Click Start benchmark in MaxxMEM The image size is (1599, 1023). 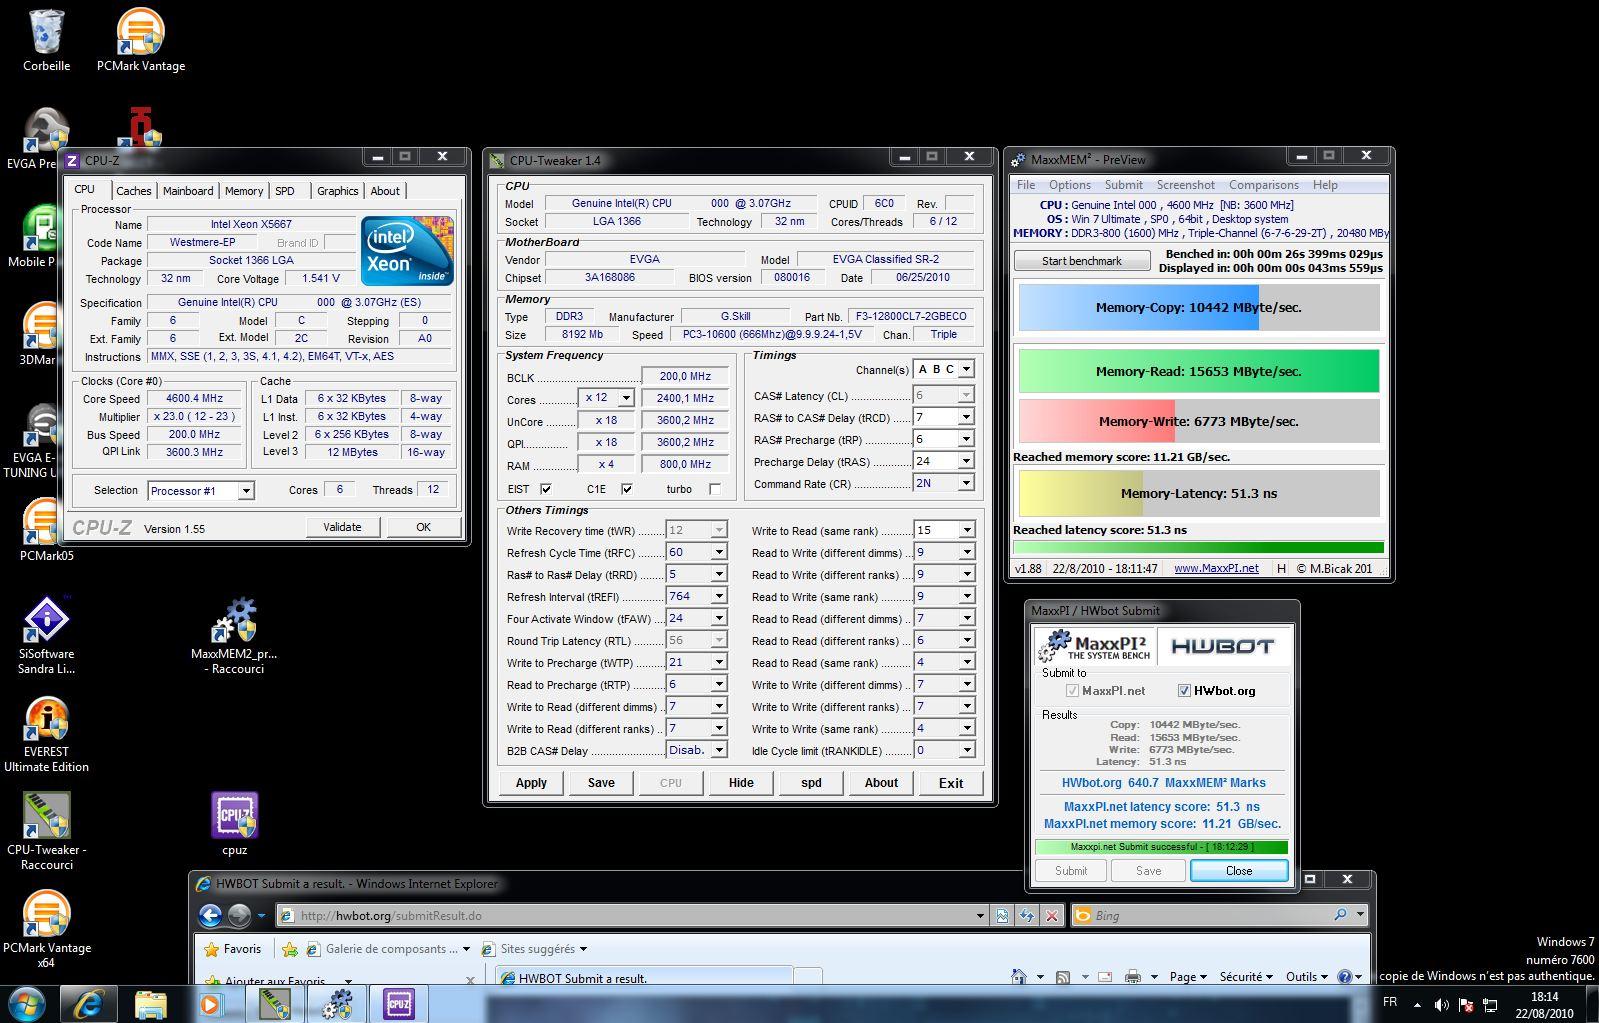click(x=1082, y=261)
